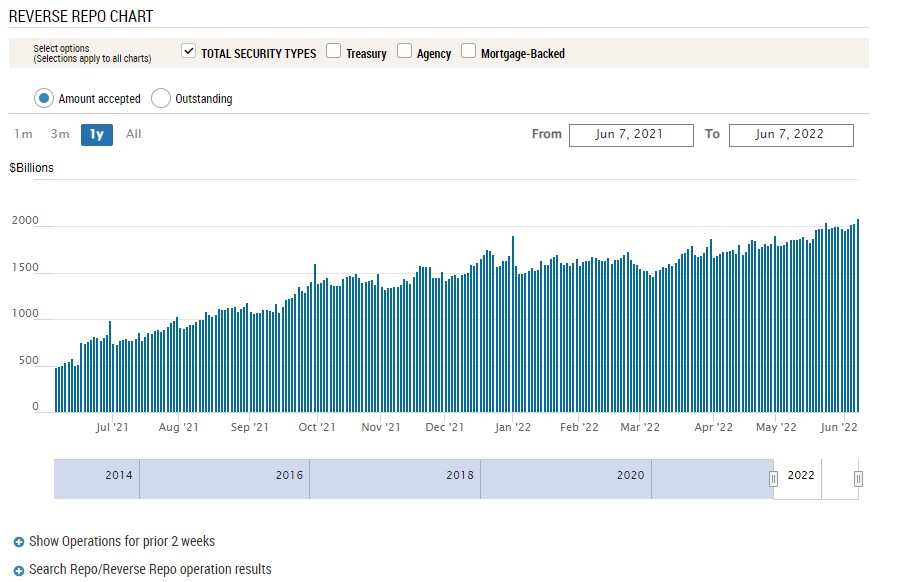Choose the Outstanding radio option
The width and height of the screenshot is (902, 582).
tap(161, 98)
